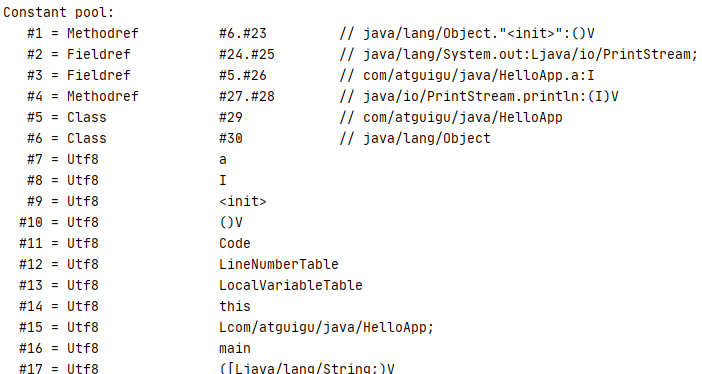Click the 'LineNumberTable' text
Viewport: 702px width, 374px height.
[x=278, y=265]
